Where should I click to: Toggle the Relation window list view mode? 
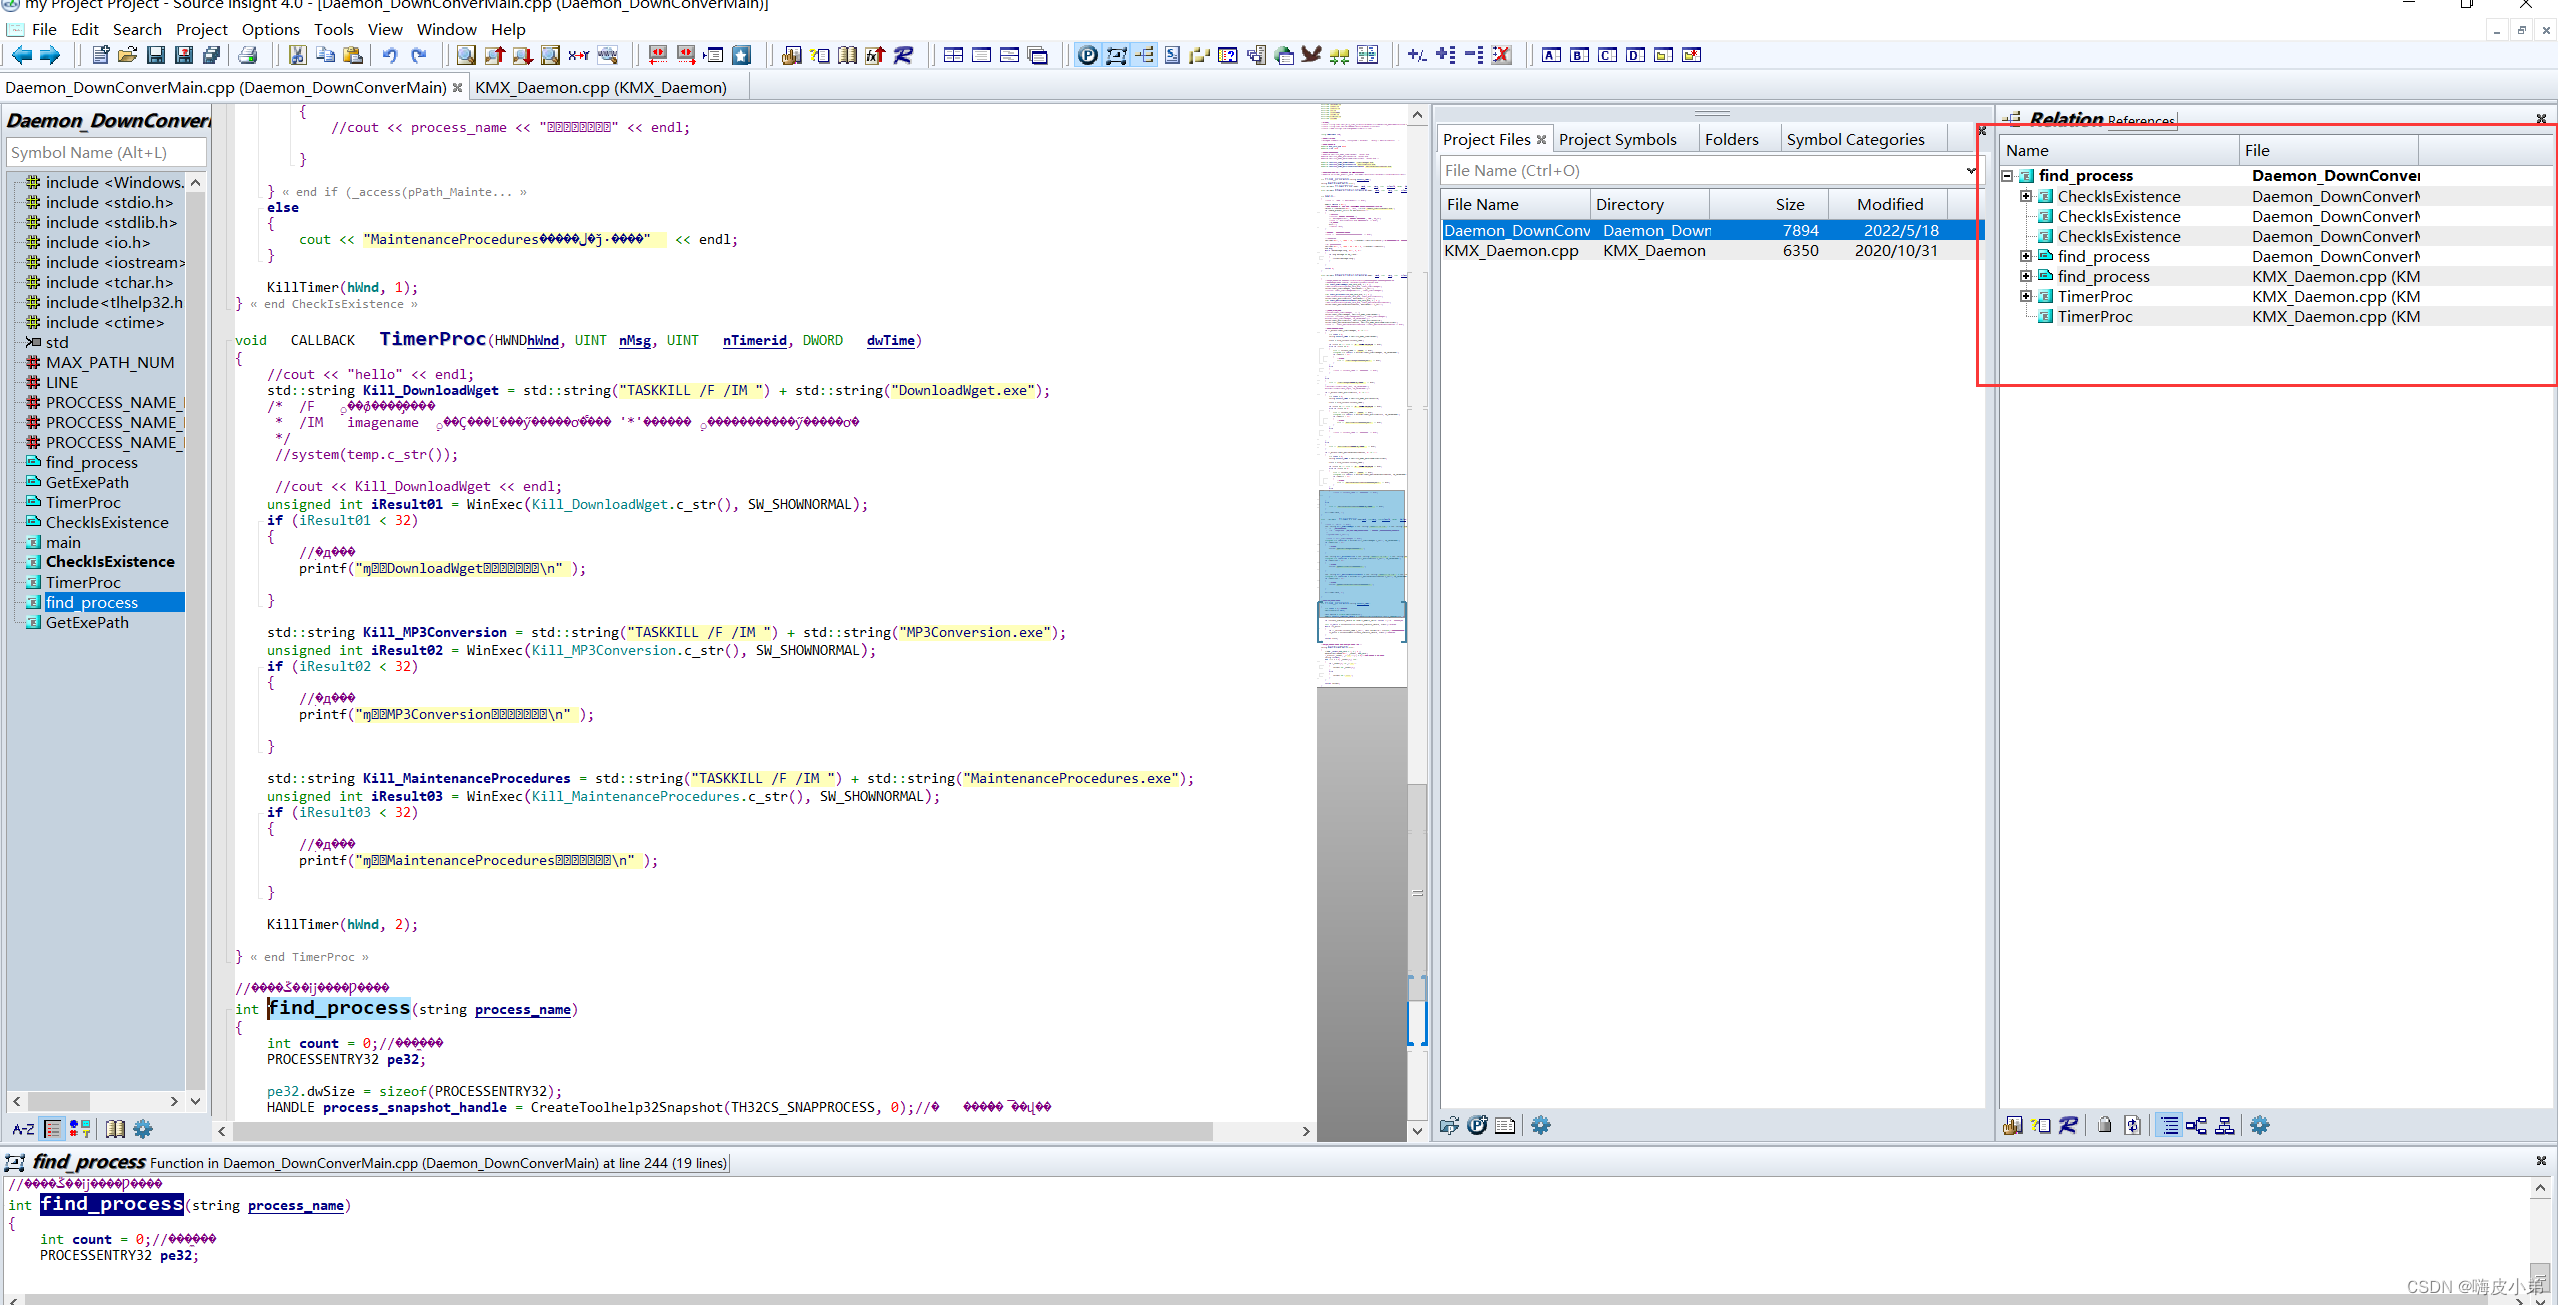click(2168, 1125)
